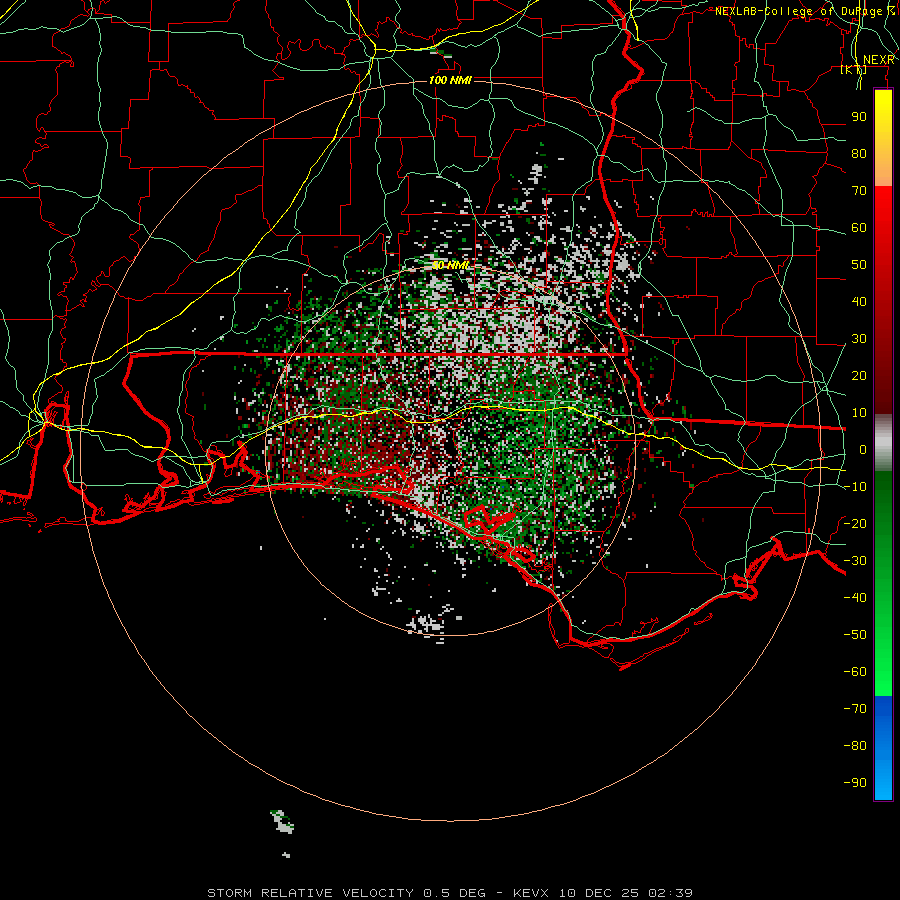This screenshot has height=900, width=900.
Task: Click the 30 value on velocity scale
Action: point(859,339)
